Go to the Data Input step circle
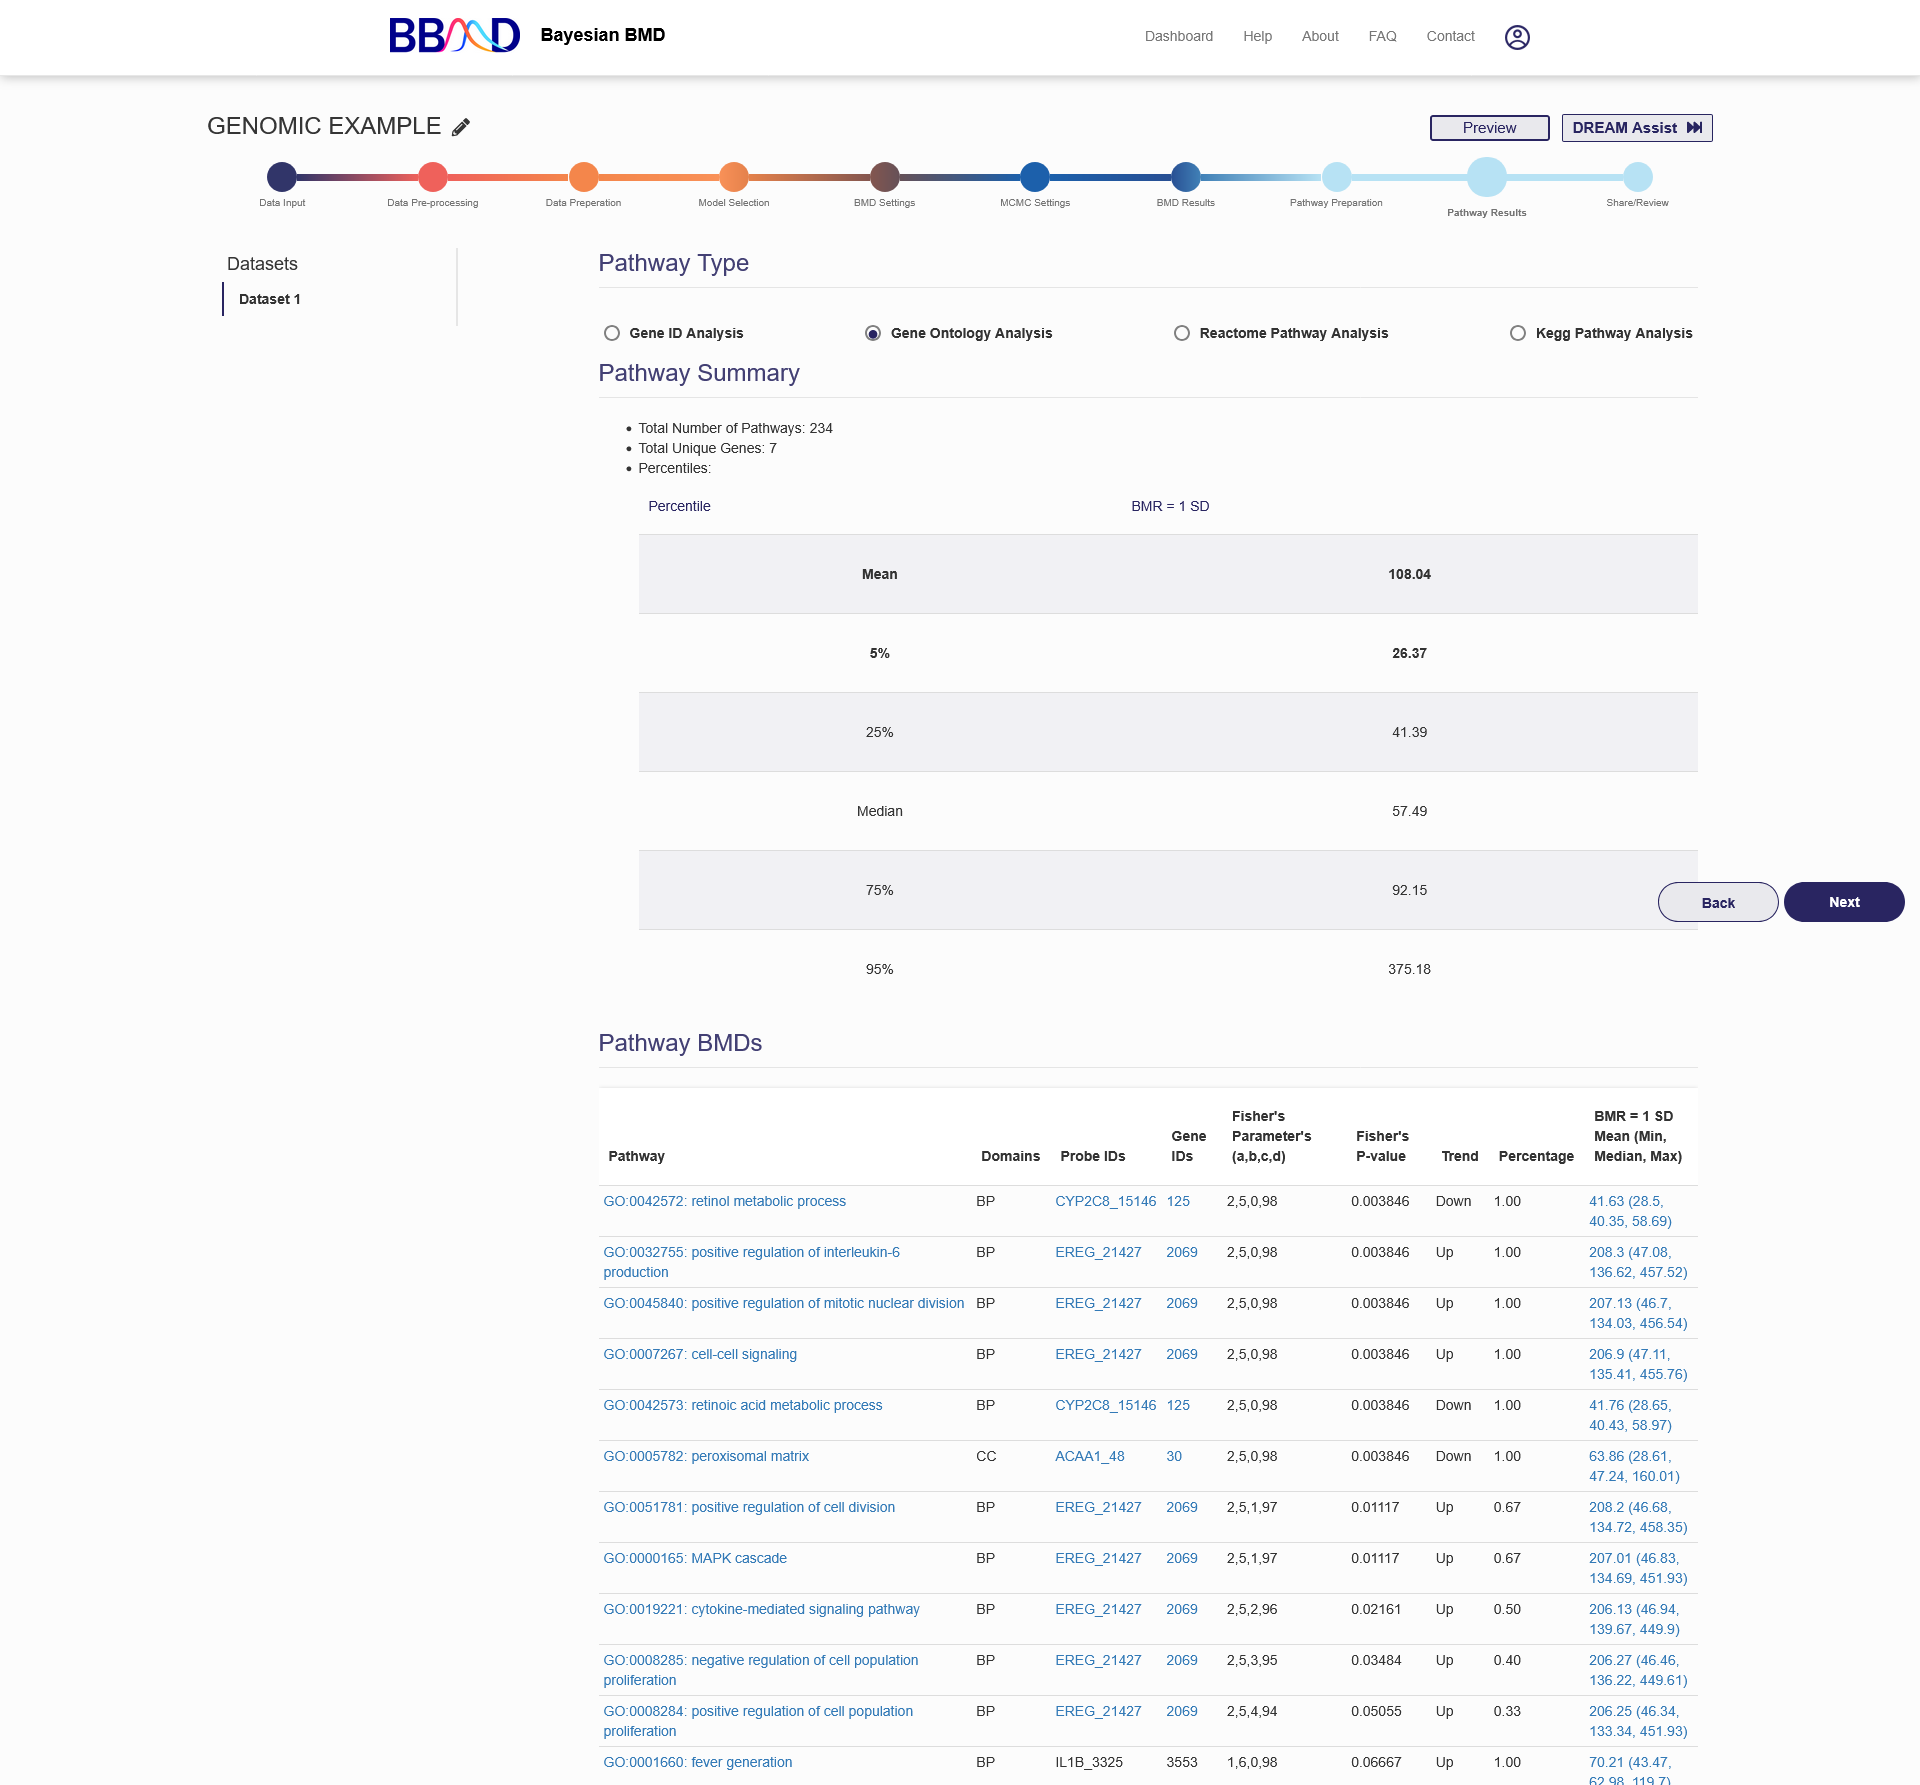 (282, 177)
